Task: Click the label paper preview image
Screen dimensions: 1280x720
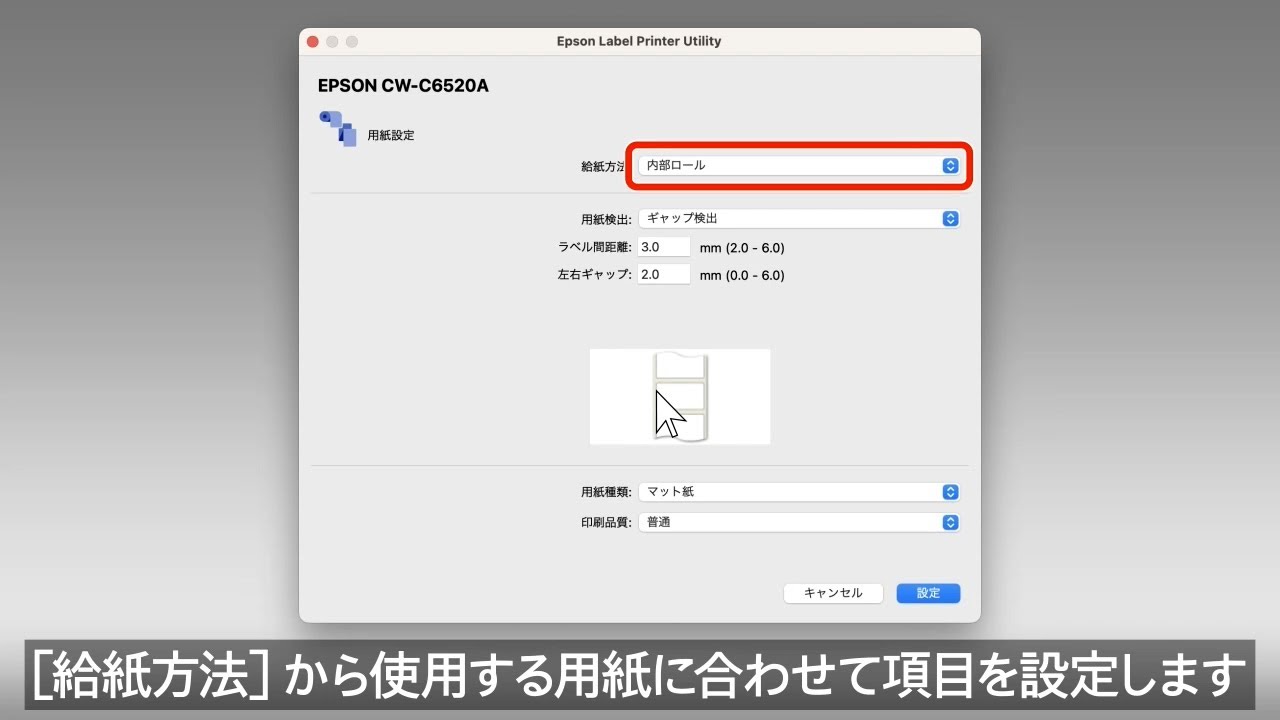Action: coord(680,396)
